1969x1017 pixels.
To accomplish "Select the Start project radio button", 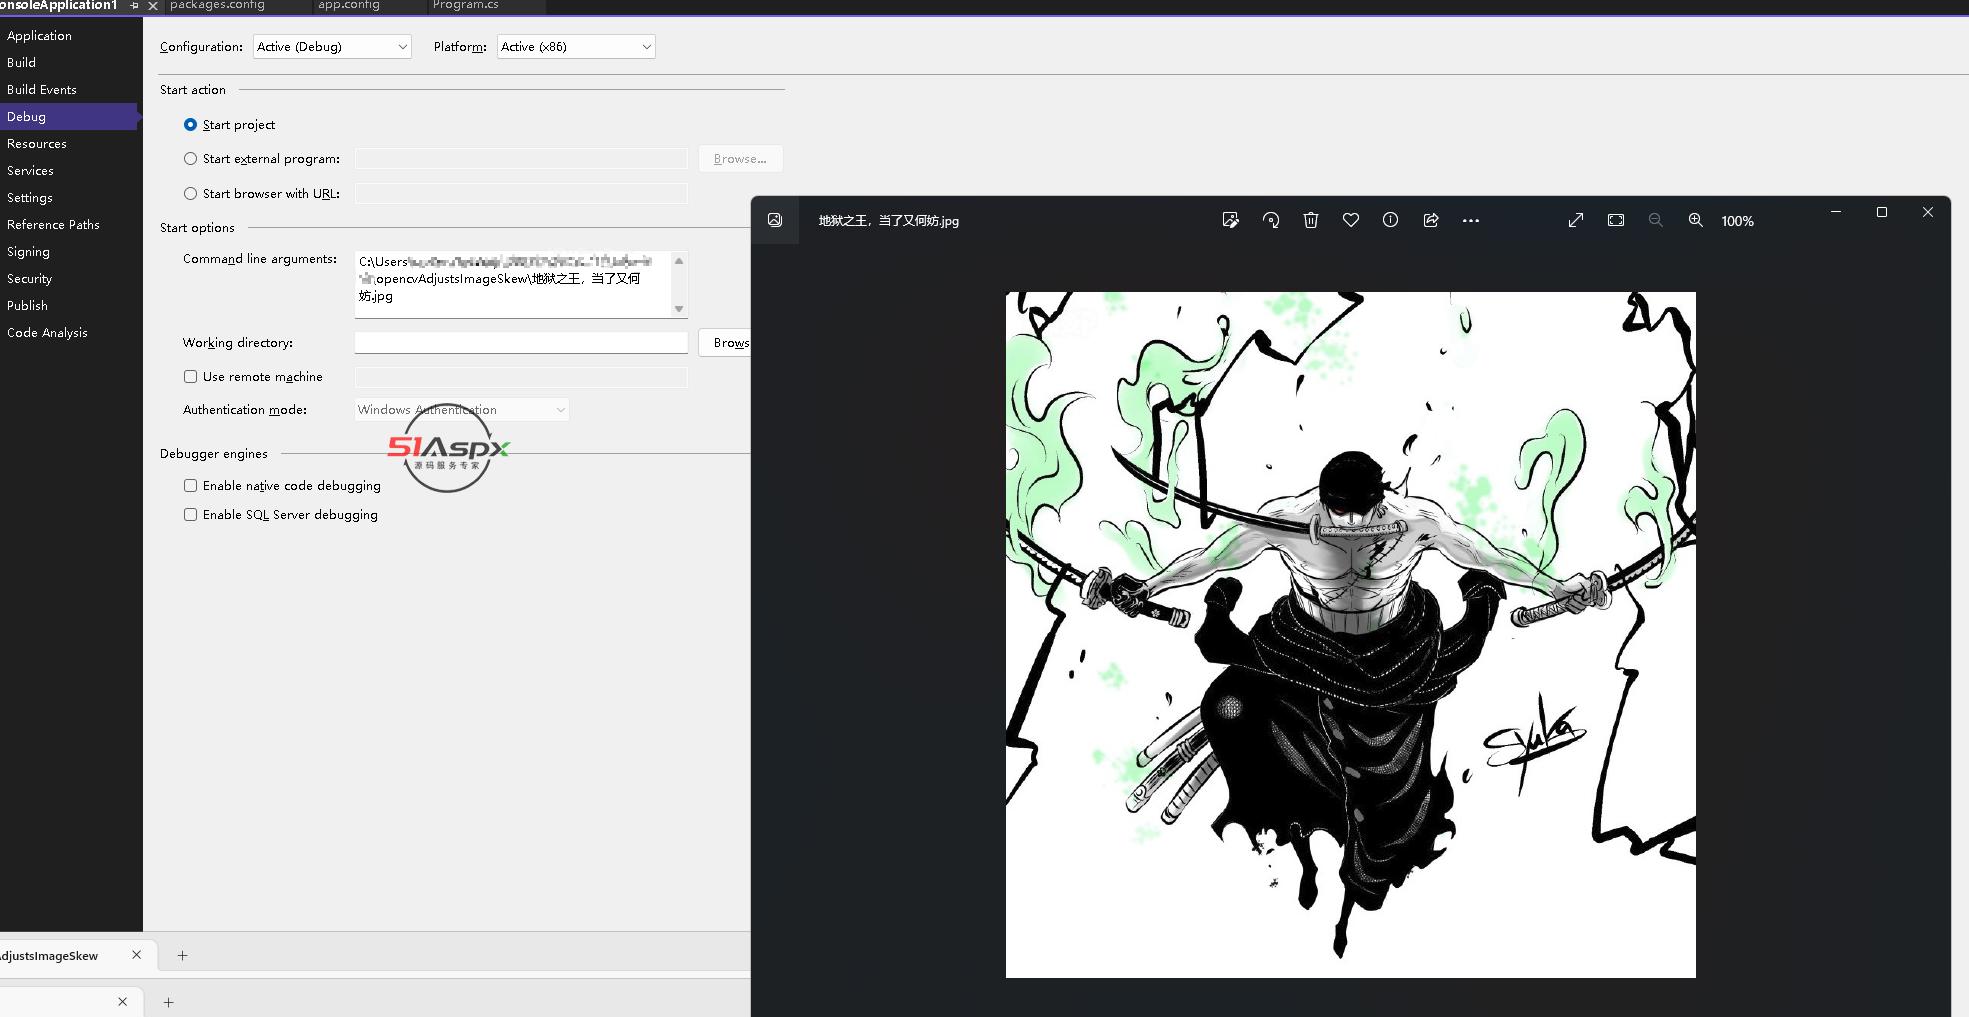I will tap(190, 125).
